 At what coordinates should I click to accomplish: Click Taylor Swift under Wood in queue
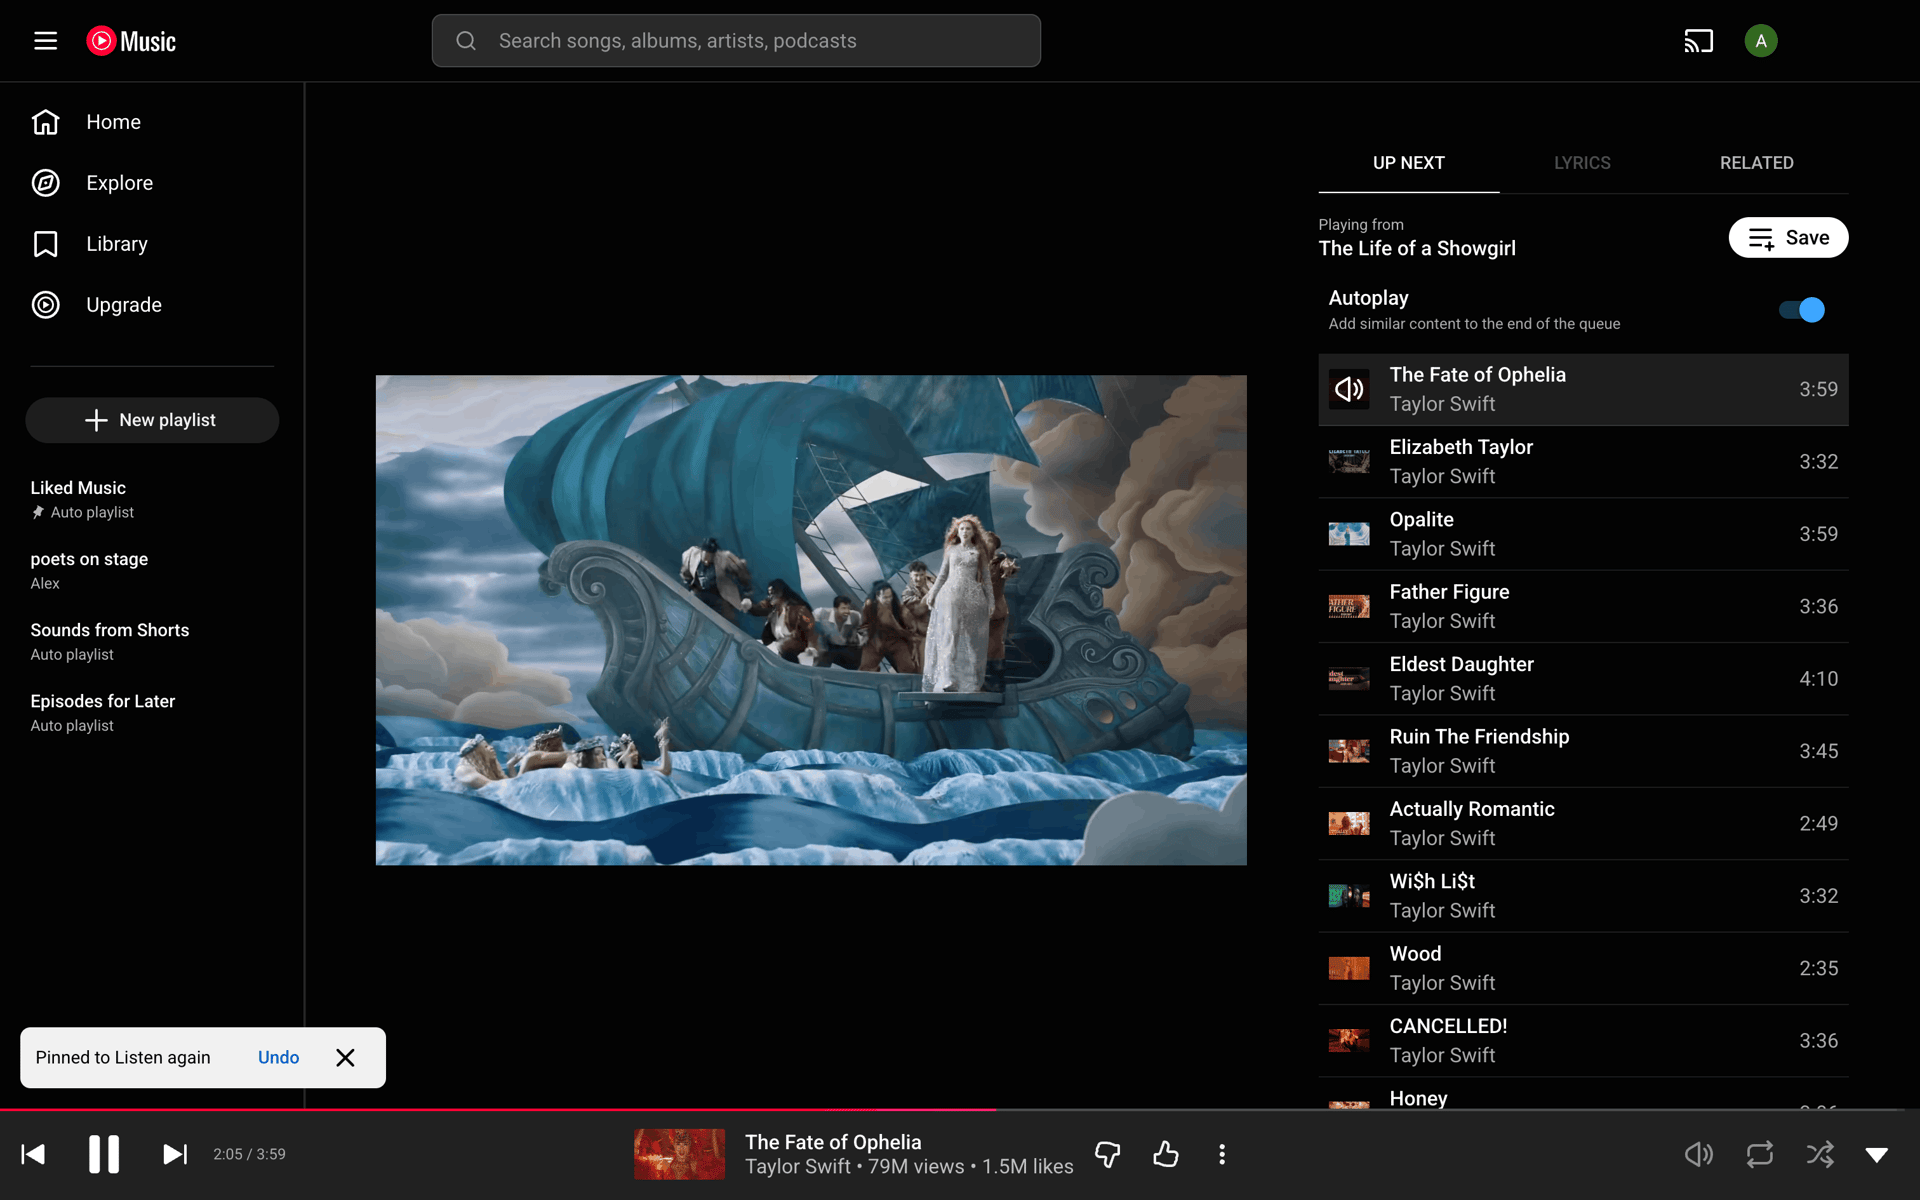click(x=1442, y=983)
